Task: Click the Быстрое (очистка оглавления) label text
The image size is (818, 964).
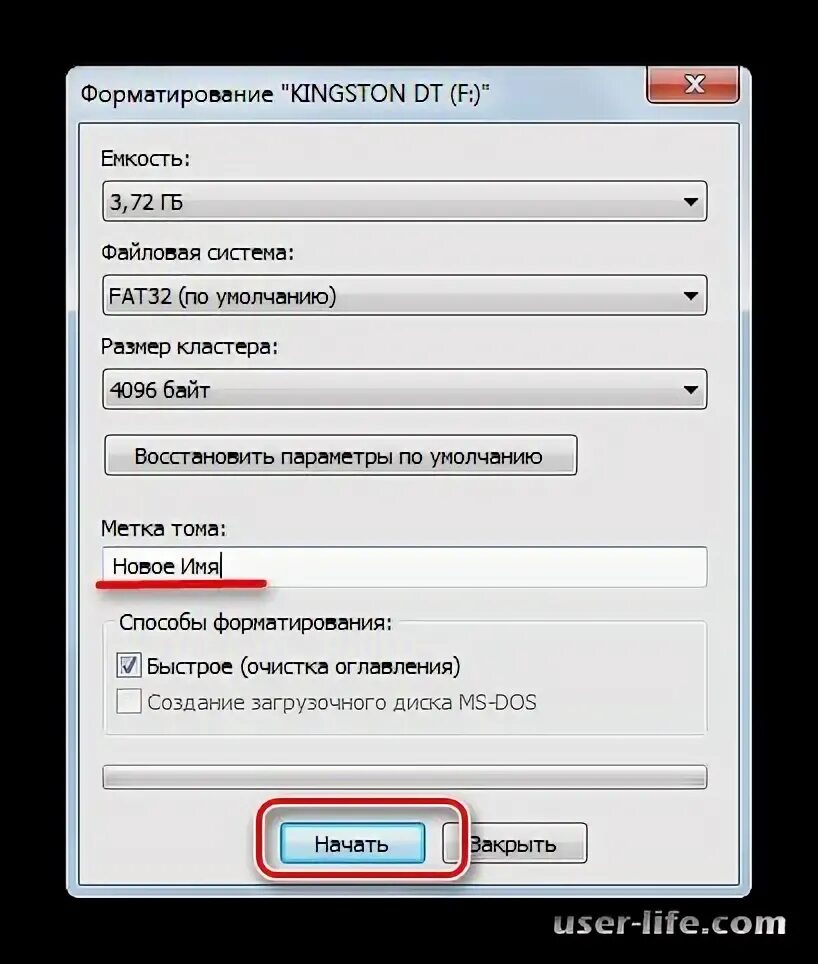Action: click(304, 666)
